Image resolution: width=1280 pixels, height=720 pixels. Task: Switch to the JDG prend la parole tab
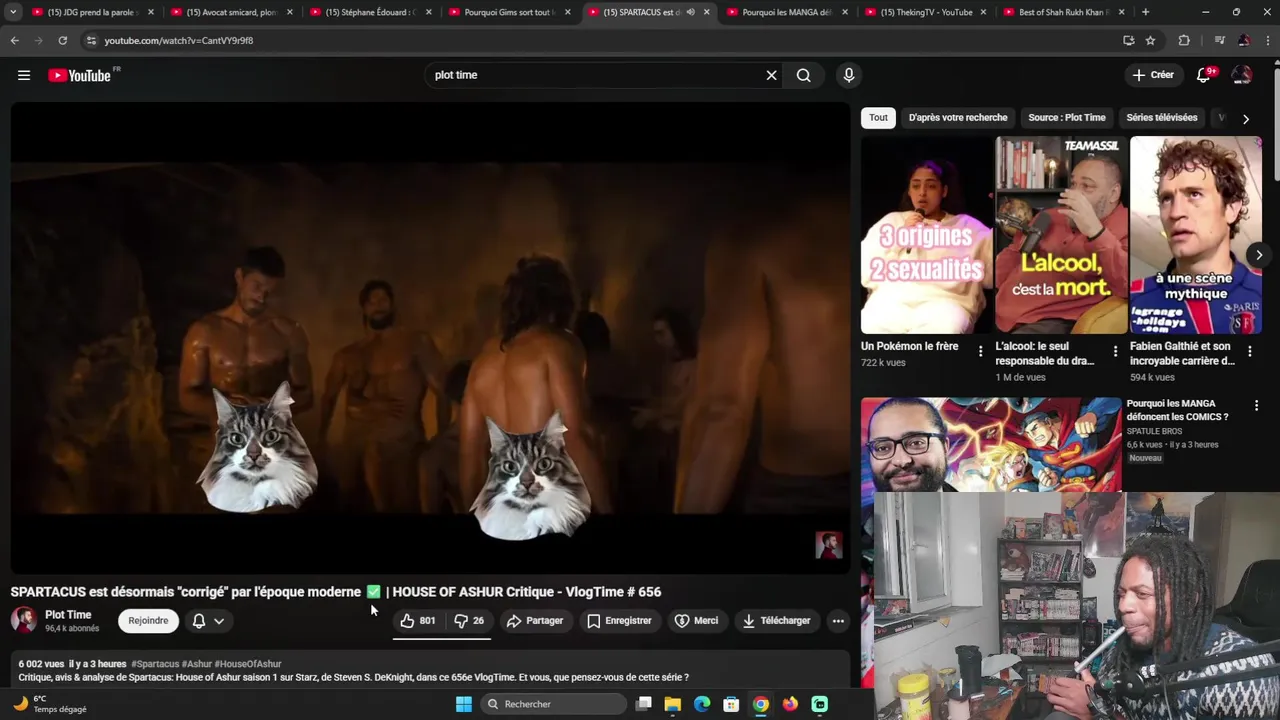(x=92, y=12)
